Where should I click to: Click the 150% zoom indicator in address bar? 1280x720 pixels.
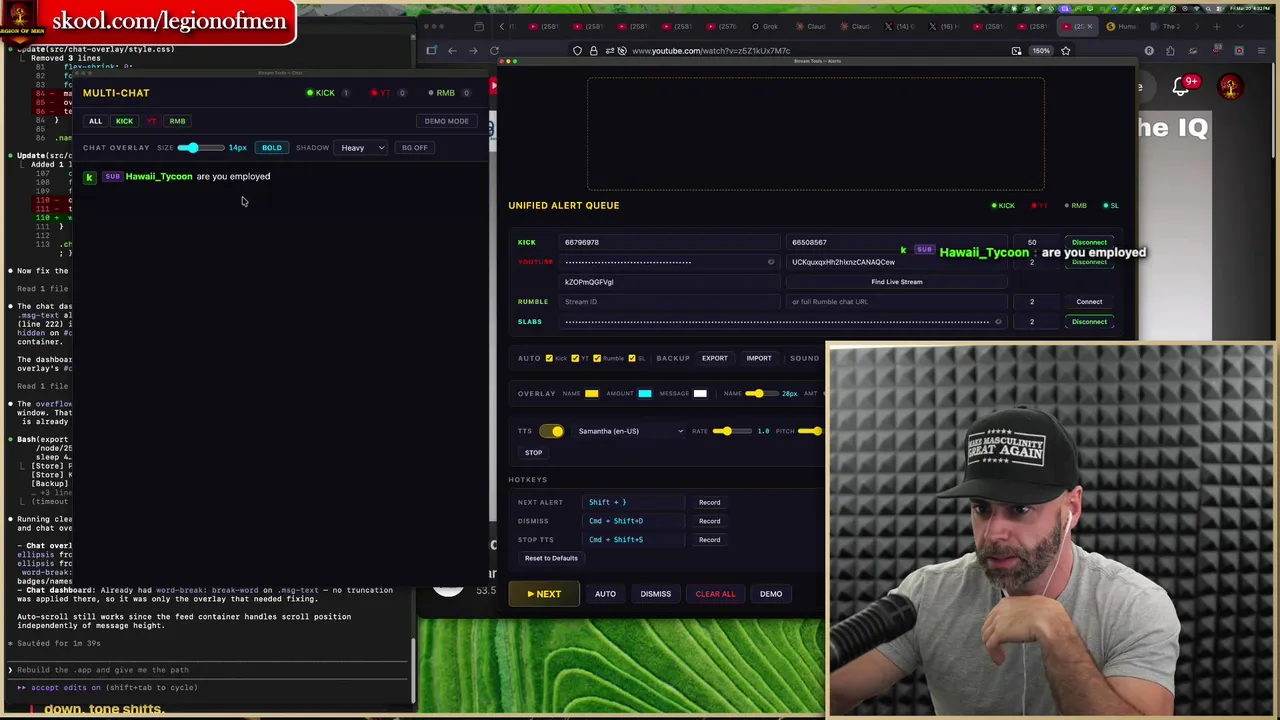1041,51
